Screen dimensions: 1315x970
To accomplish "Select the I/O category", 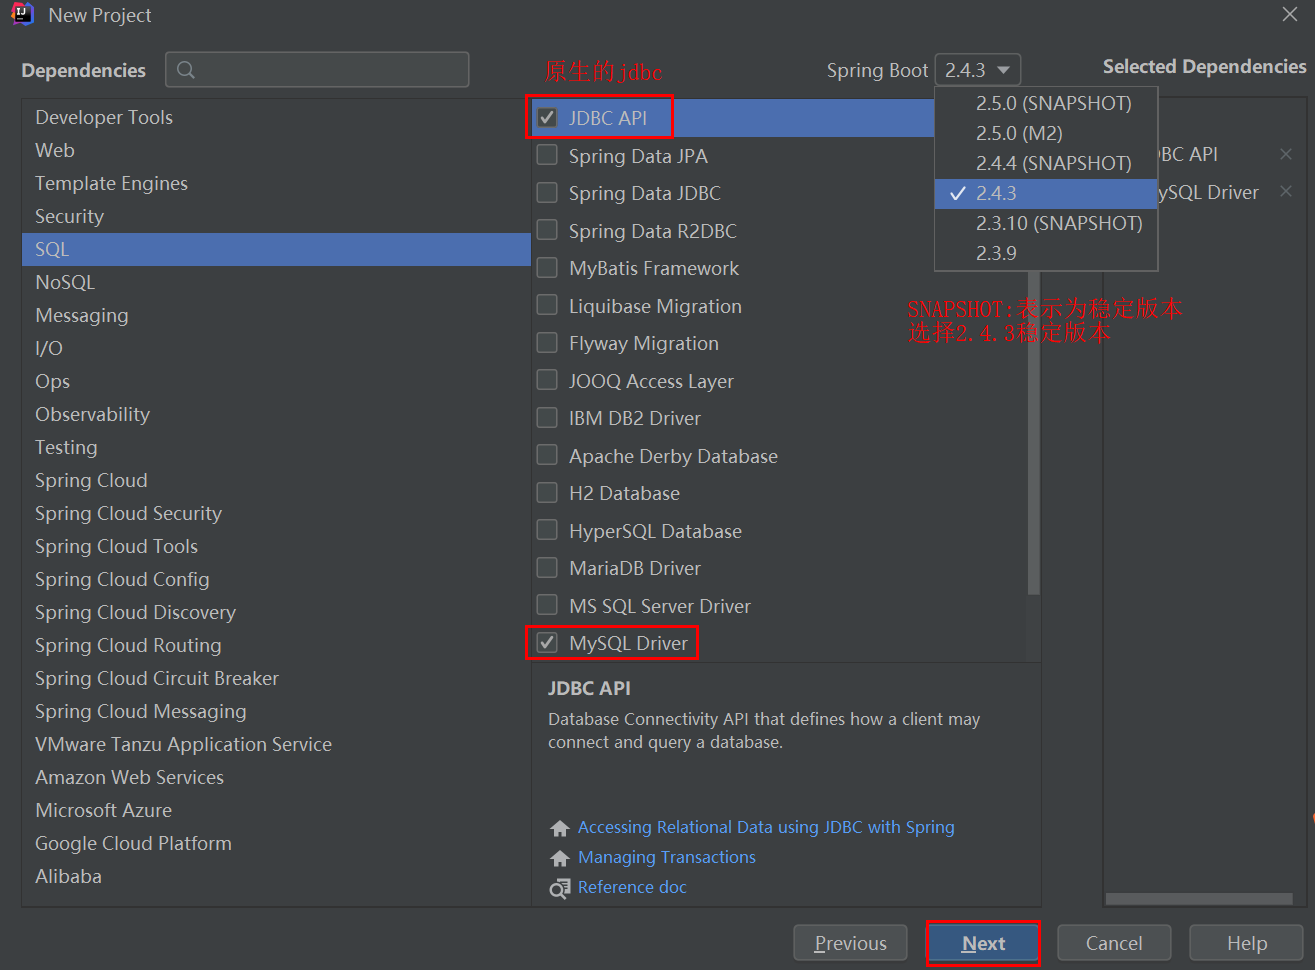I will point(276,348).
